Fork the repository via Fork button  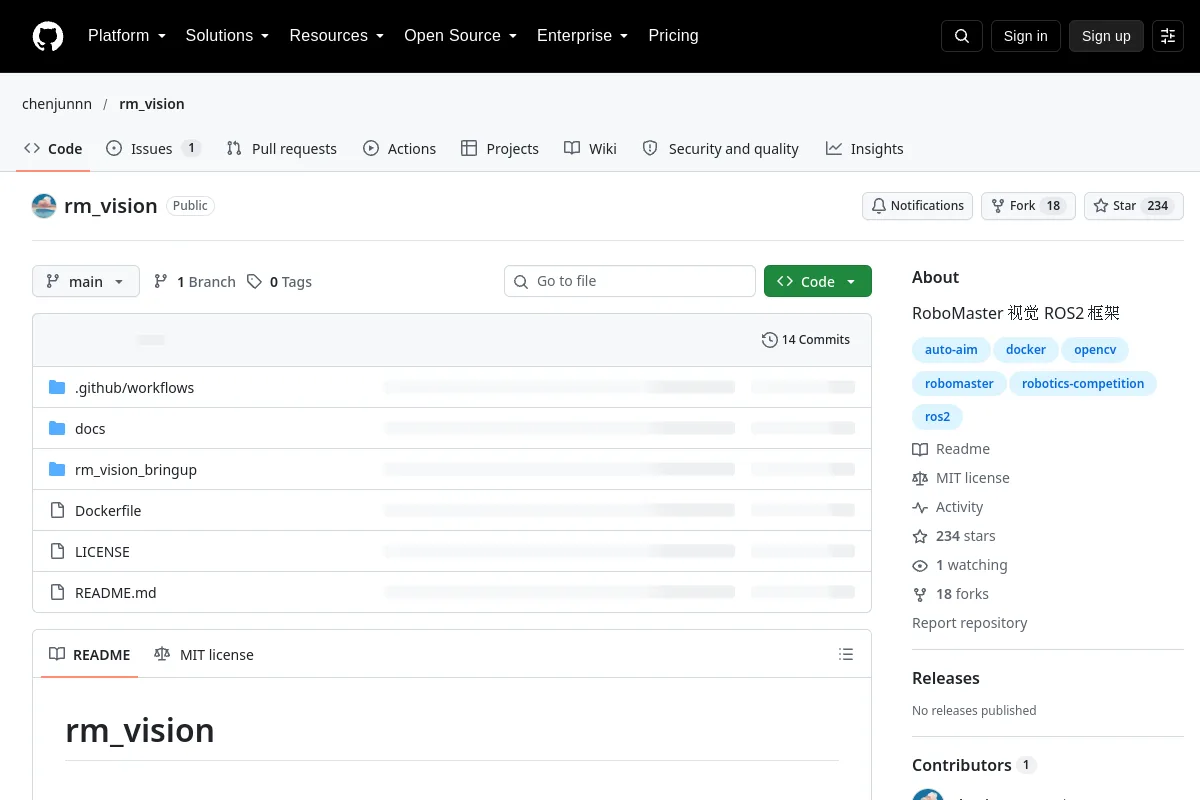(1028, 206)
